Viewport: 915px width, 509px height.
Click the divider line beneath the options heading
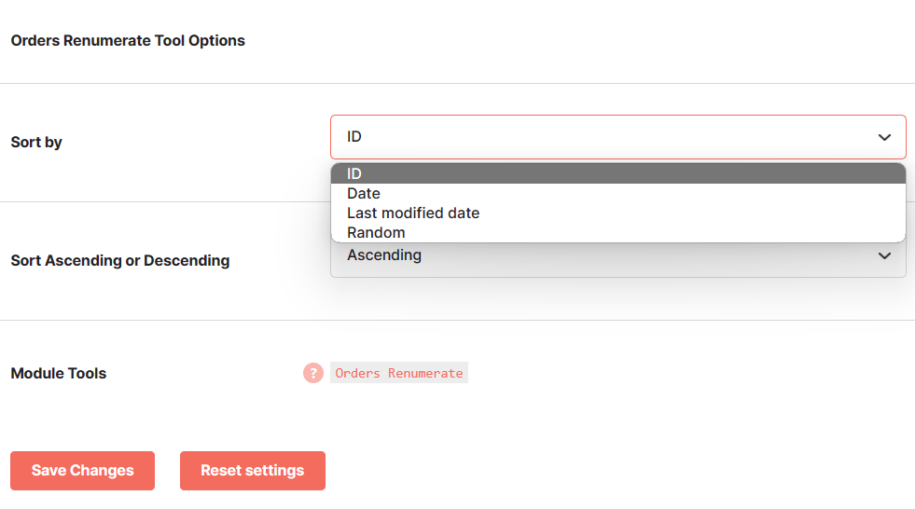(x=458, y=83)
